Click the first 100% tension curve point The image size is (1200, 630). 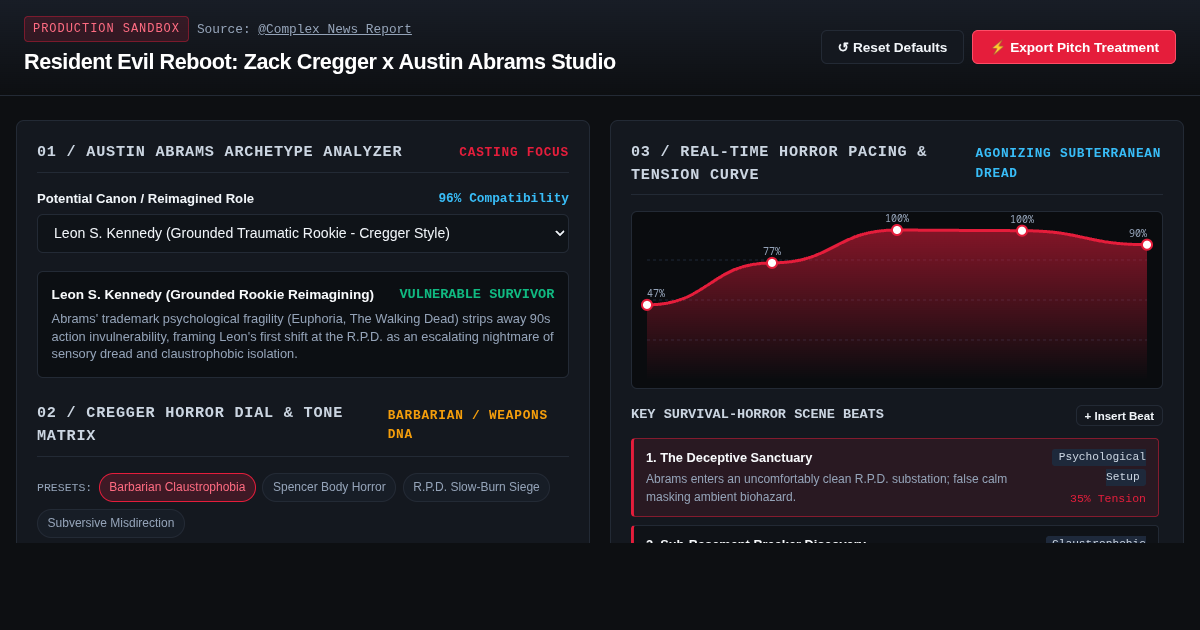coord(897,230)
